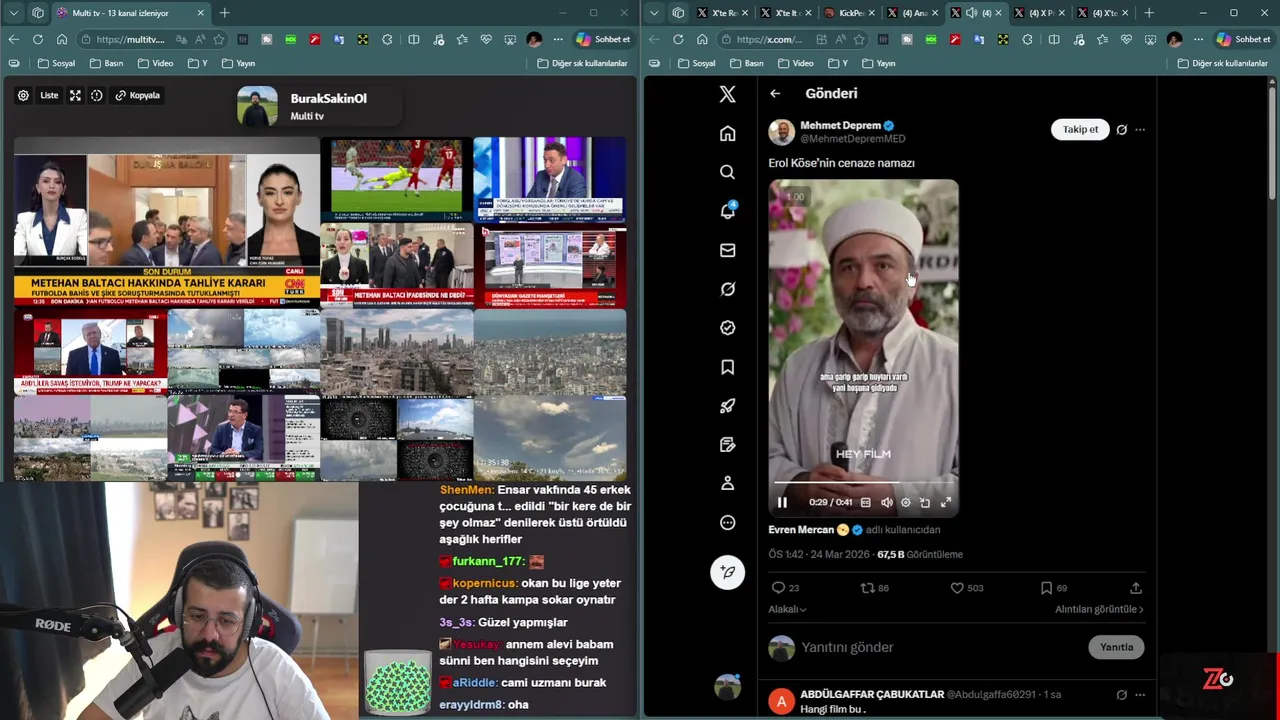Expand the Alakalı replies sort dropdown
This screenshot has width=1280, height=720.
(x=787, y=609)
